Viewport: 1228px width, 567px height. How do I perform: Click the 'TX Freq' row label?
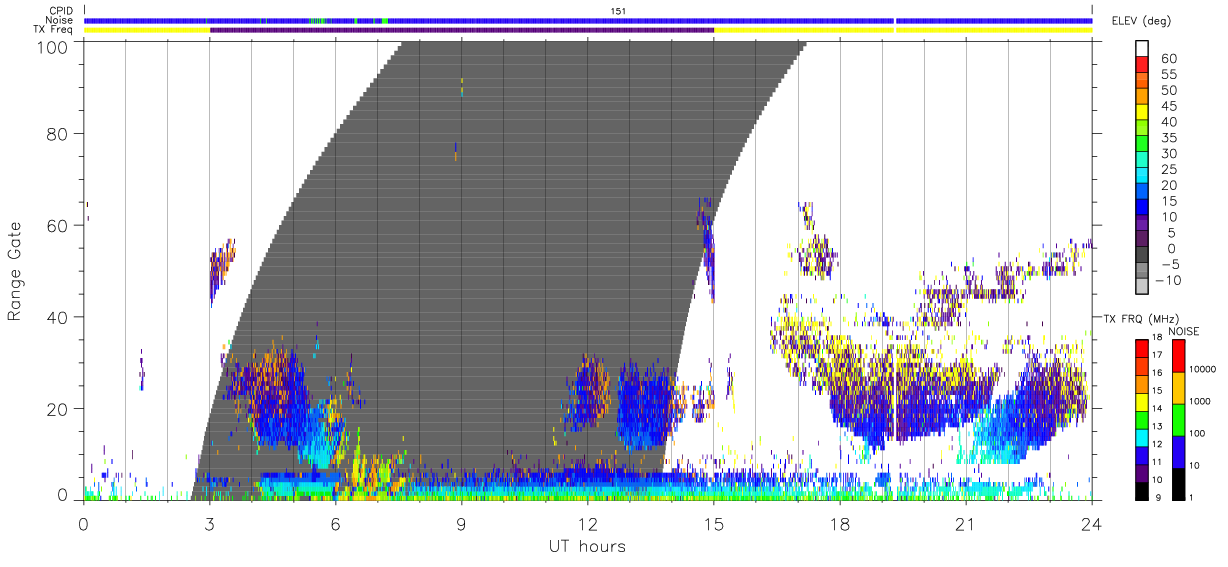[x=55, y=30]
